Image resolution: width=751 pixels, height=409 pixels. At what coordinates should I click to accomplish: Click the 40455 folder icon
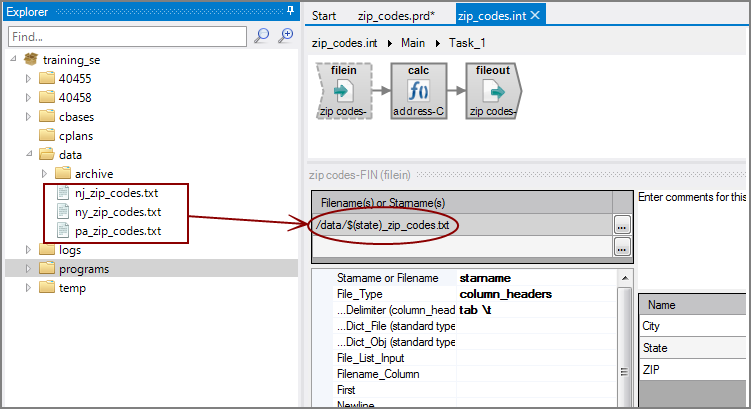(x=46, y=78)
